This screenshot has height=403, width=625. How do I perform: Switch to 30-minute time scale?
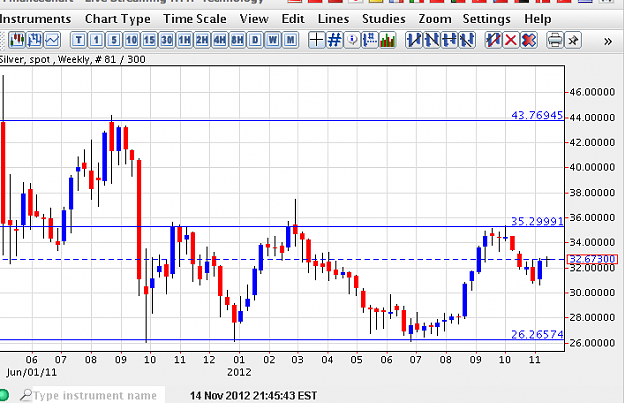click(x=167, y=40)
